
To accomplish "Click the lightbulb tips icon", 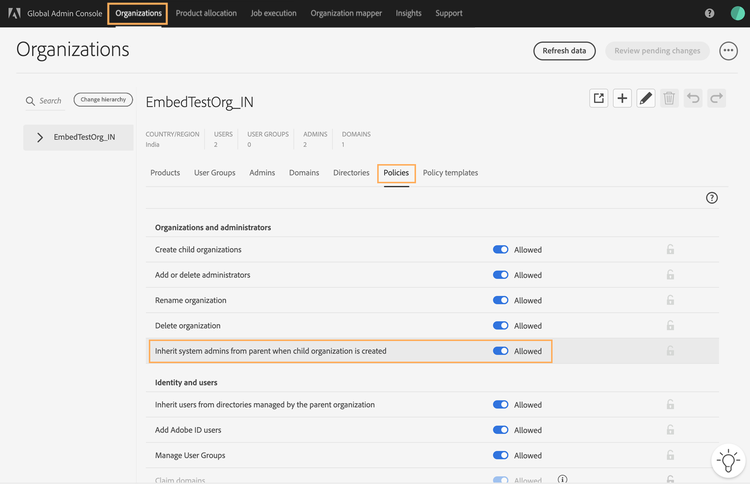I will click(727, 461).
